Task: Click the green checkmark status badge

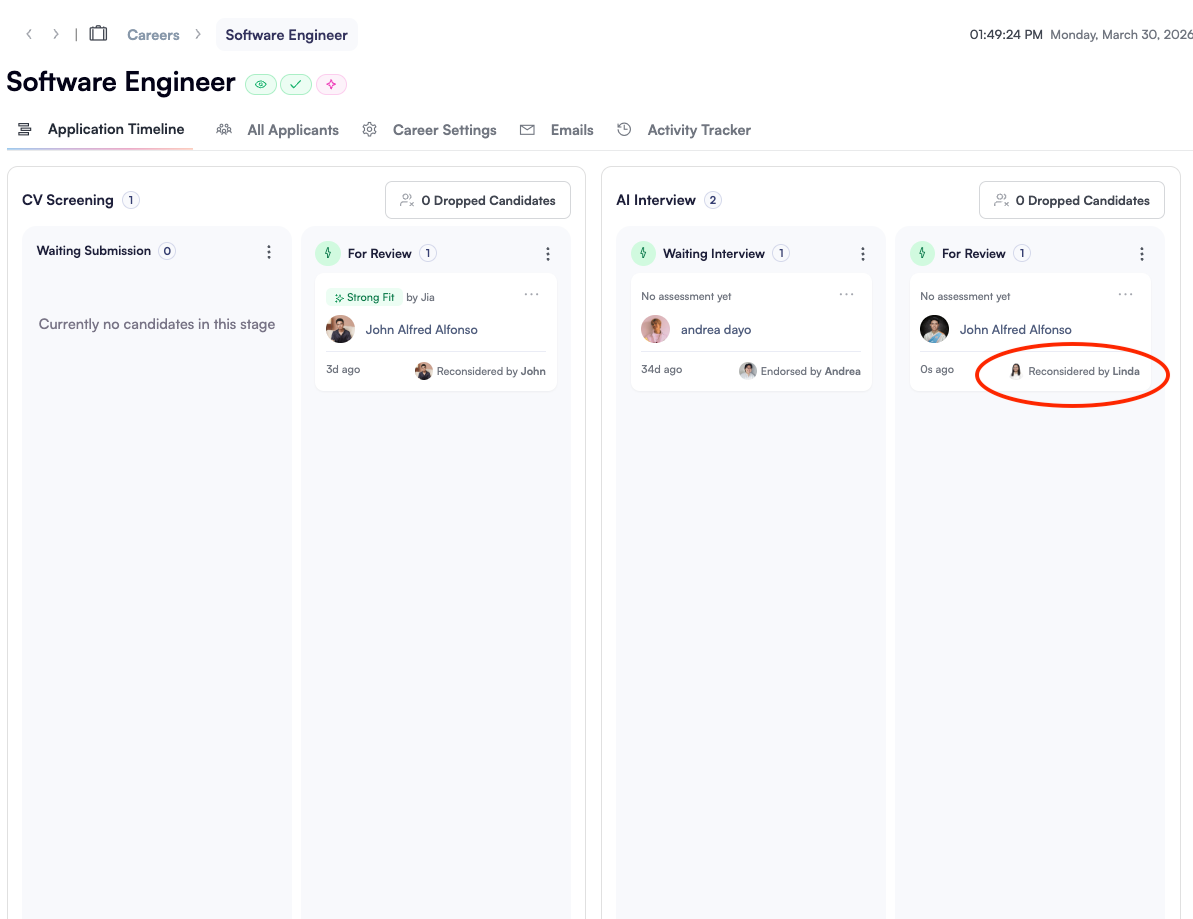Action: (x=295, y=85)
